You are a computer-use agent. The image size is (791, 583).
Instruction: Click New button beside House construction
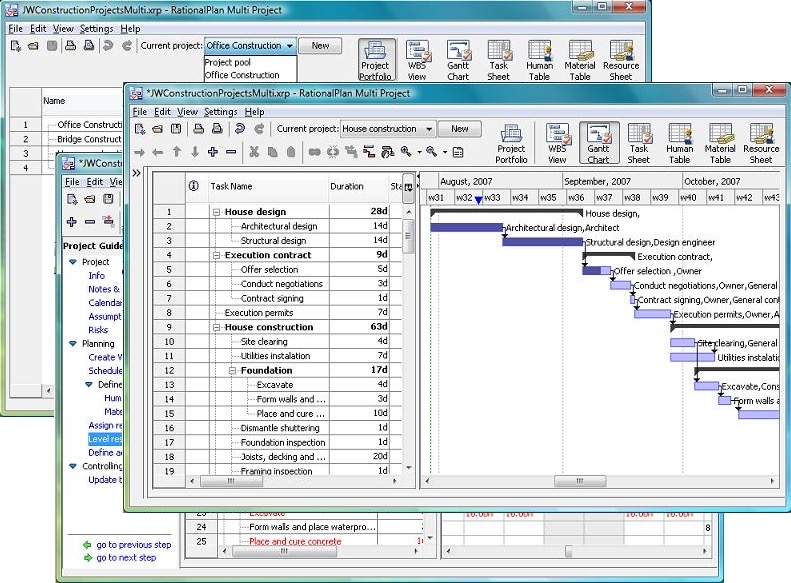(459, 129)
